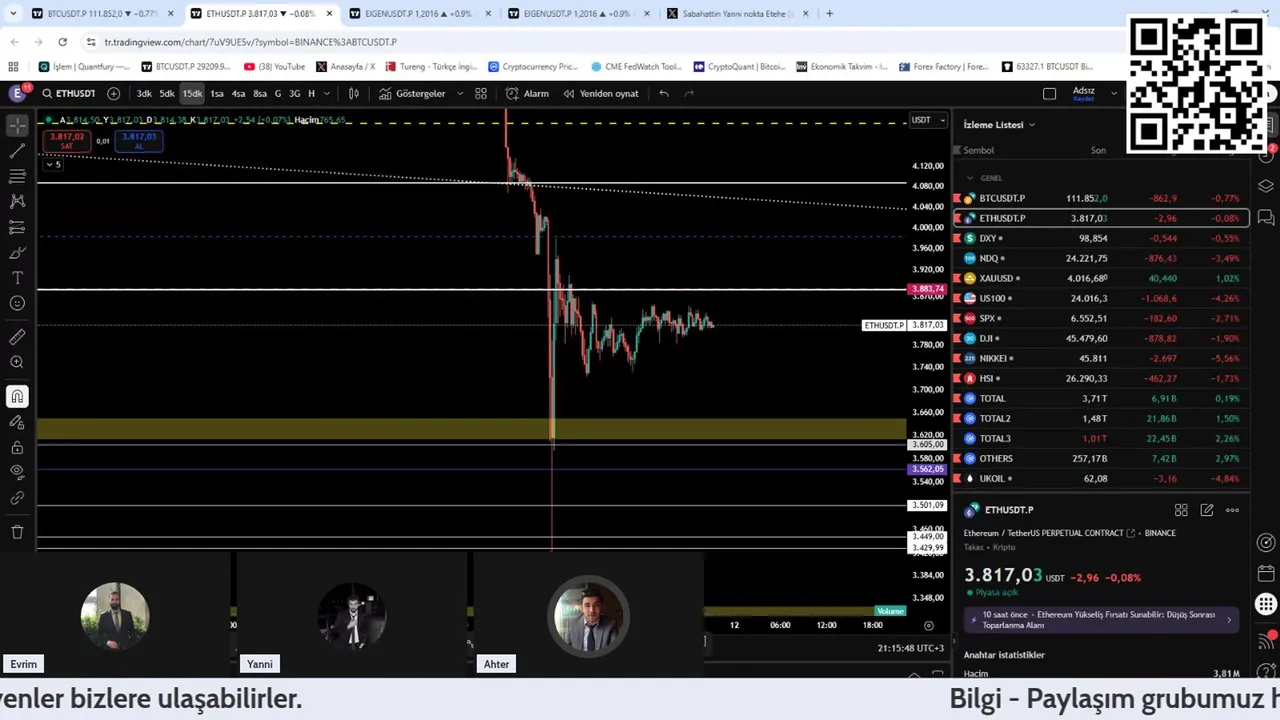Open the Ethereum Yükseliş Fırsatı news headline
1280x720 pixels.
point(1100,619)
